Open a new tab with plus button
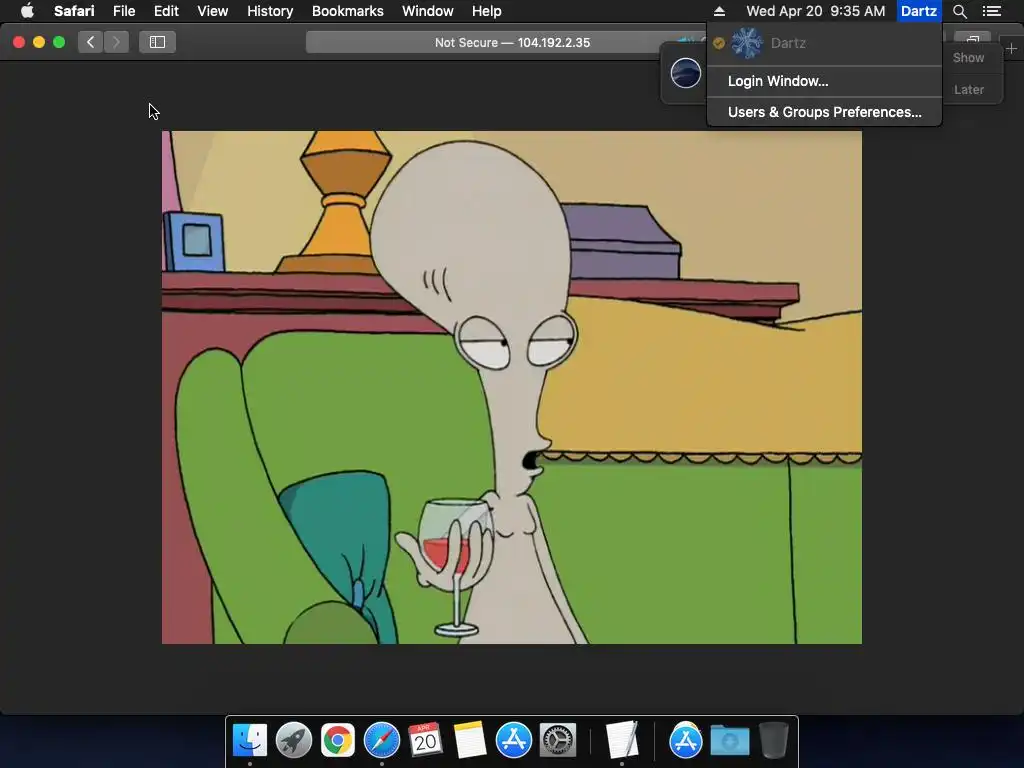Screen dimensions: 1024x768 coord(1012,48)
